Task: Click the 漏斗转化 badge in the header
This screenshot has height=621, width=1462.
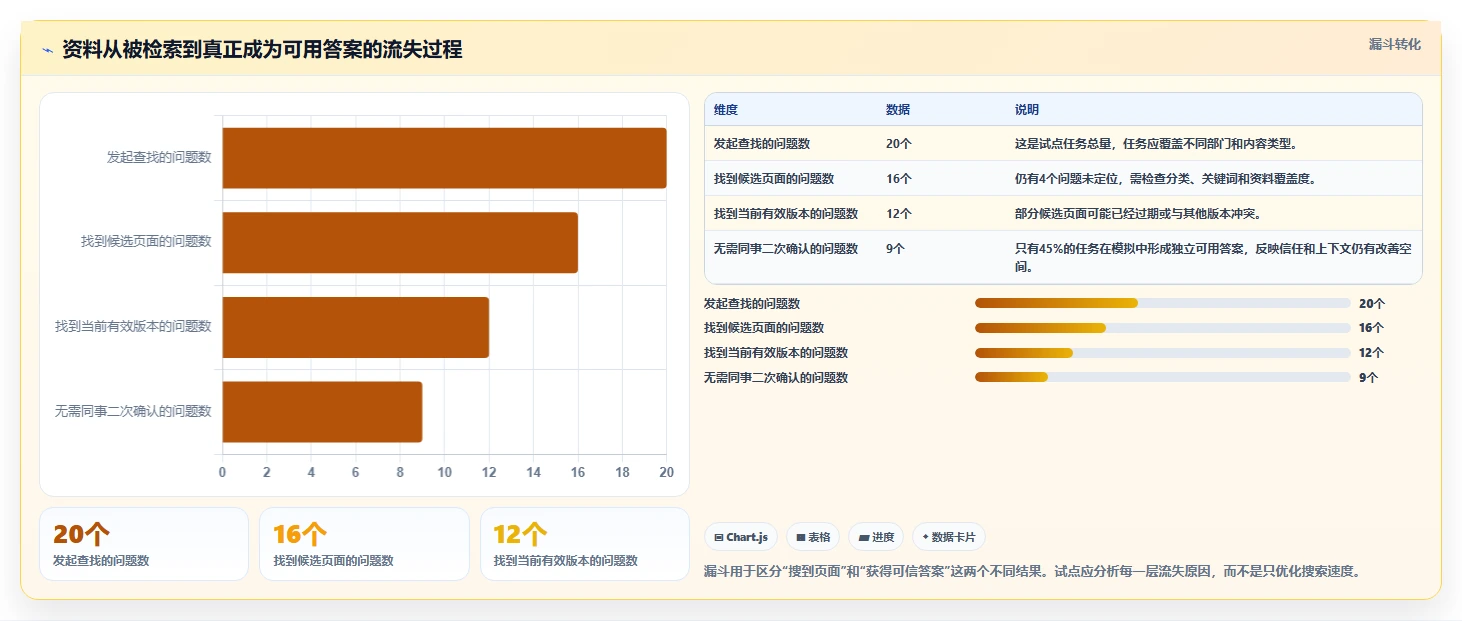Action: click(1394, 45)
